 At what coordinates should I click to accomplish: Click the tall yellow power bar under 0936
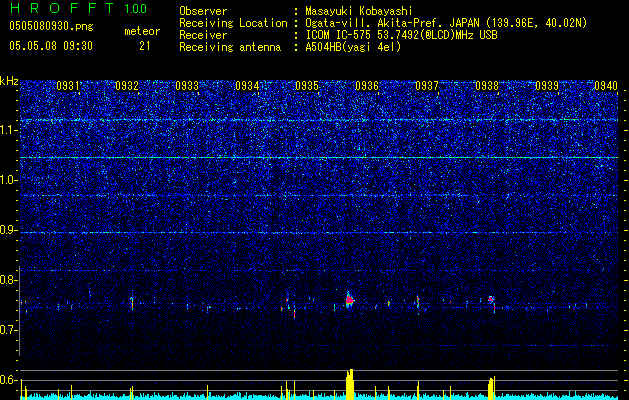coord(350,384)
